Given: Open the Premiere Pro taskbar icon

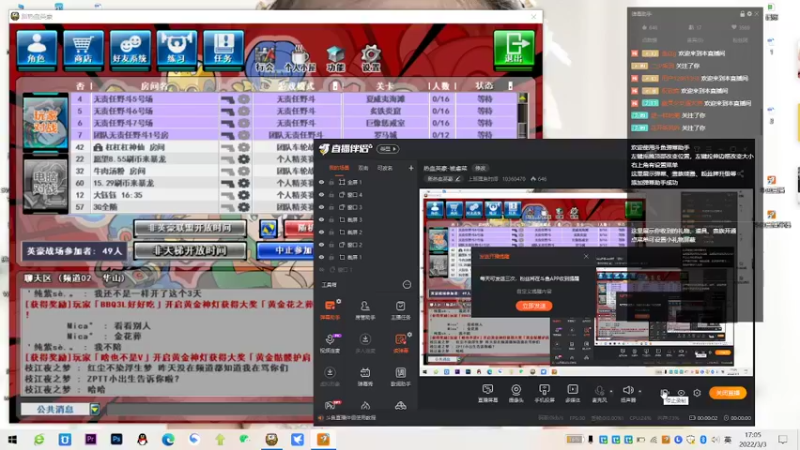Looking at the screenshot, I should (91, 439).
